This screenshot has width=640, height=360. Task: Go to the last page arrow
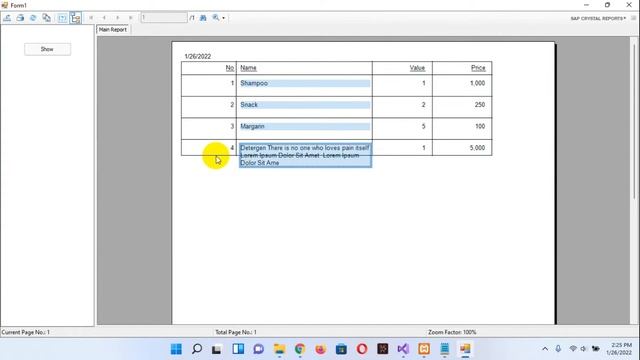[x=131, y=18]
